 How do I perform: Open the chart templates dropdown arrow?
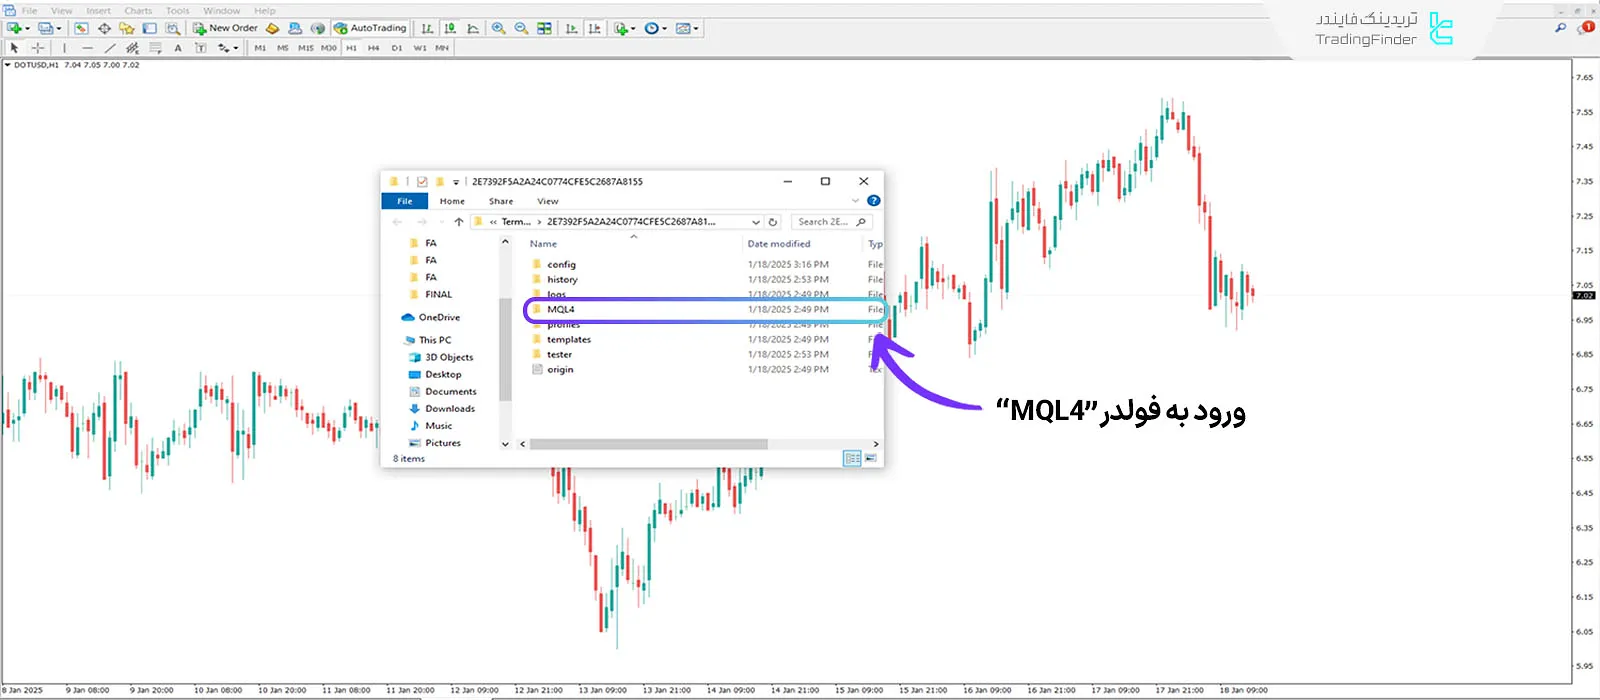pyautogui.click(x=696, y=28)
